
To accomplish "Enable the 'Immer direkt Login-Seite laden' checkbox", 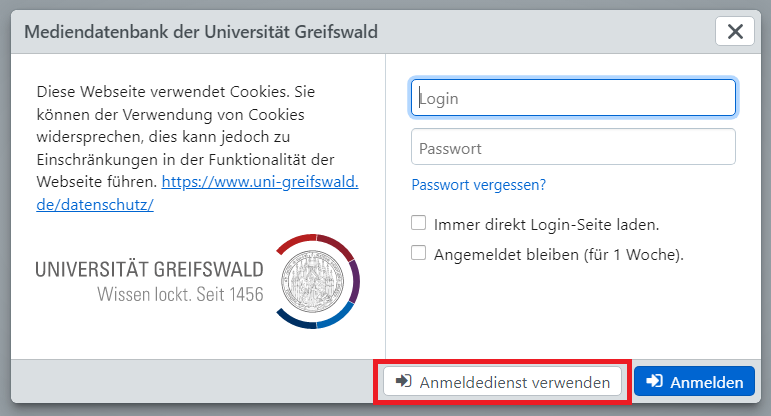I will [419, 223].
